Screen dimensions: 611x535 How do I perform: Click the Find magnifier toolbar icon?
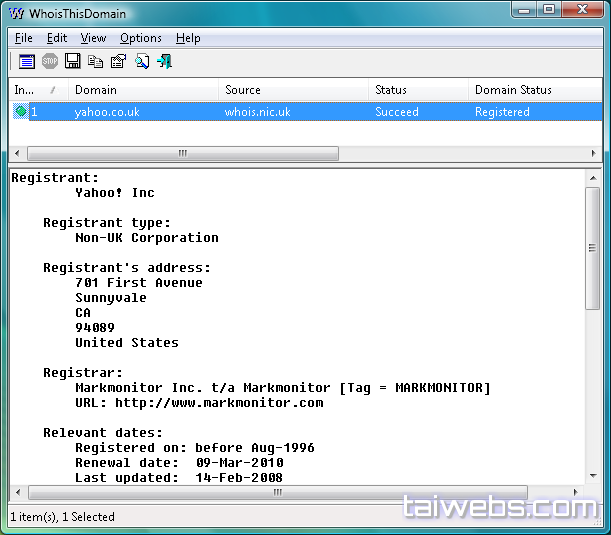[x=142, y=62]
